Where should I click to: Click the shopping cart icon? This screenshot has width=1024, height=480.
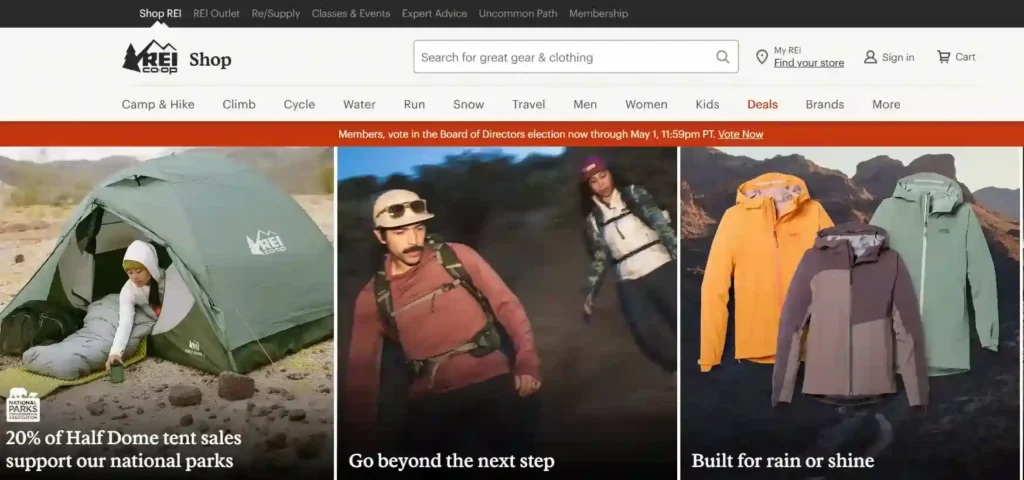point(944,57)
